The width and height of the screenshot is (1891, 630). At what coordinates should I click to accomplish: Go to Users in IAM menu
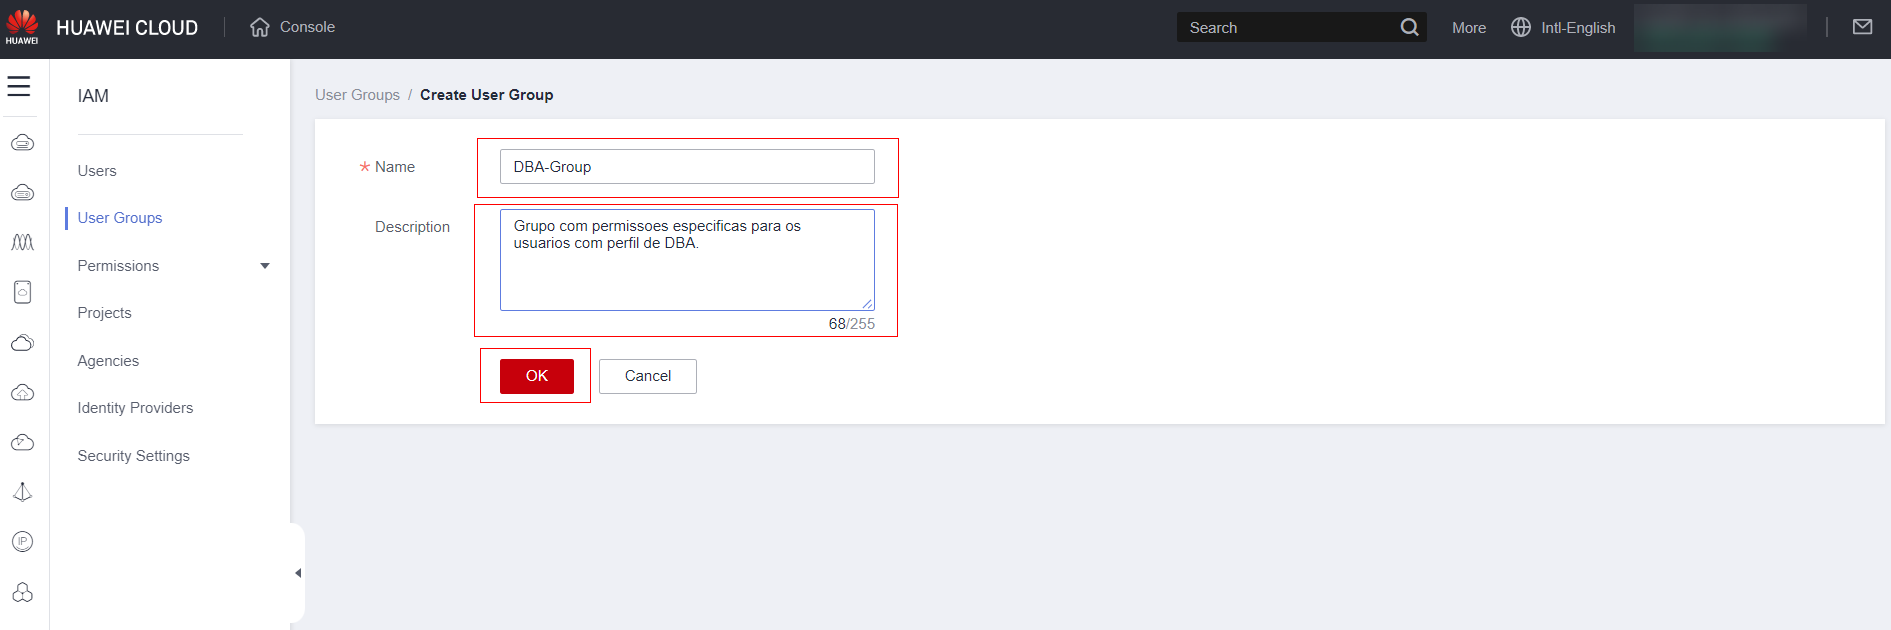97,171
